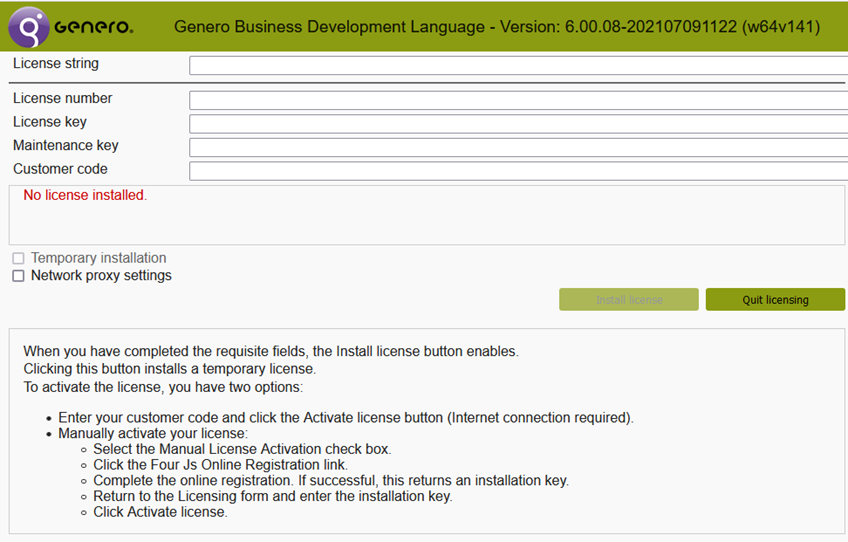Tick the Temporary installation checkbox

(18, 259)
